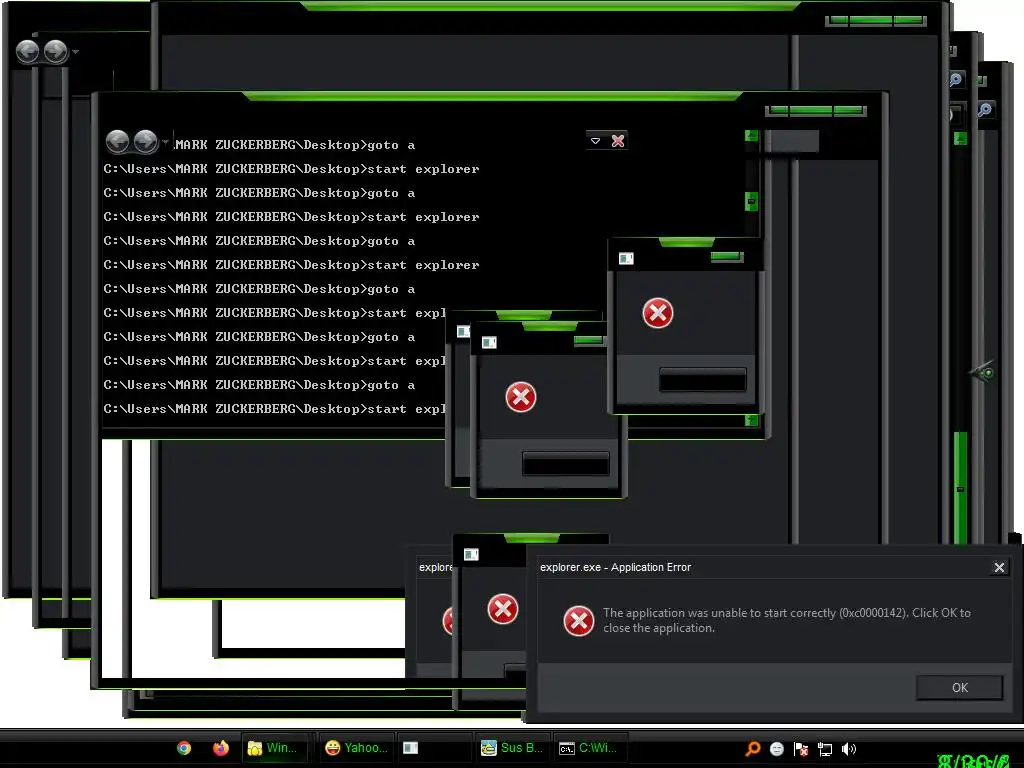The height and width of the screenshot is (768, 1024).
Task: Click the "explorer.exe - Application Error" title text
Action: coord(615,568)
